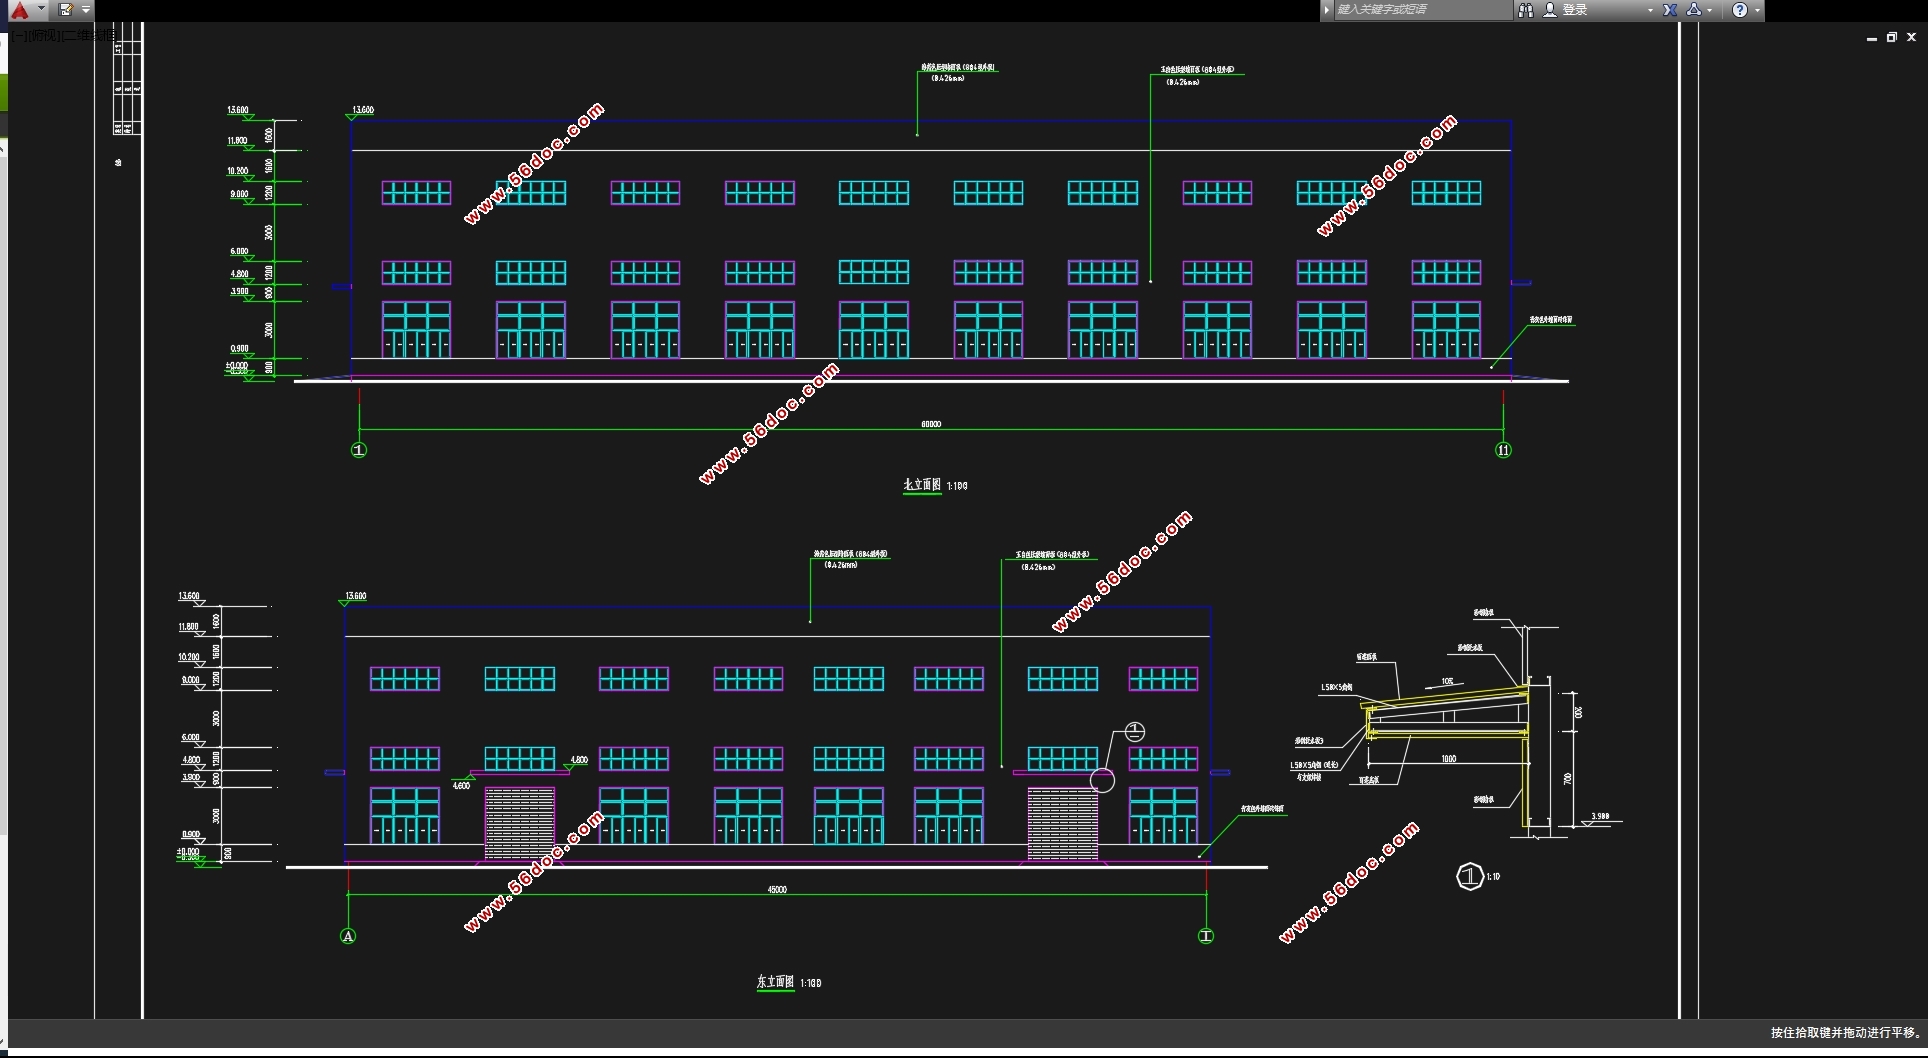The image size is (1928, 1058).
Task: Select the 东立面图 title text
Action: [x=775, y=982]
